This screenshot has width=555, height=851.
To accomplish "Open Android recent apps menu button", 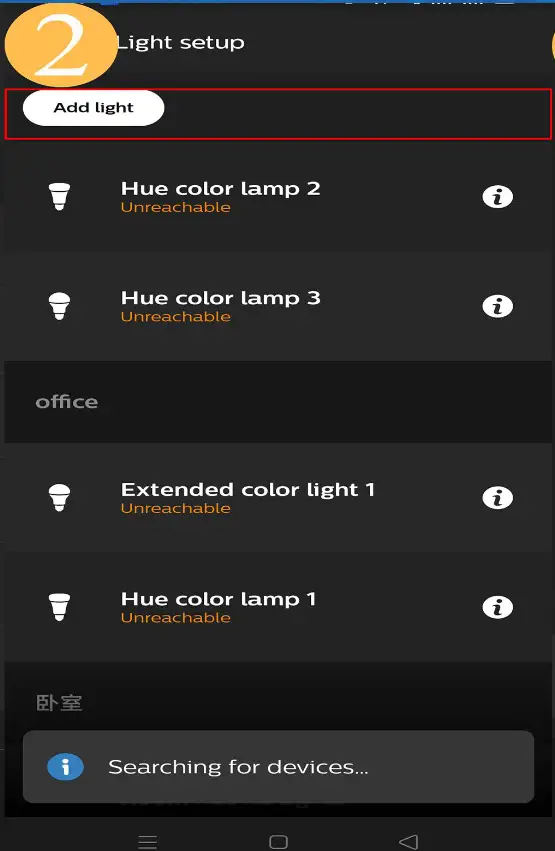I will coord(148,842).
